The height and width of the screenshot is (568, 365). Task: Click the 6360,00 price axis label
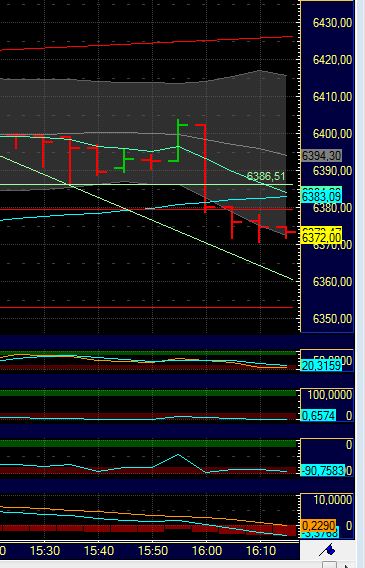[x=332, y=281]
